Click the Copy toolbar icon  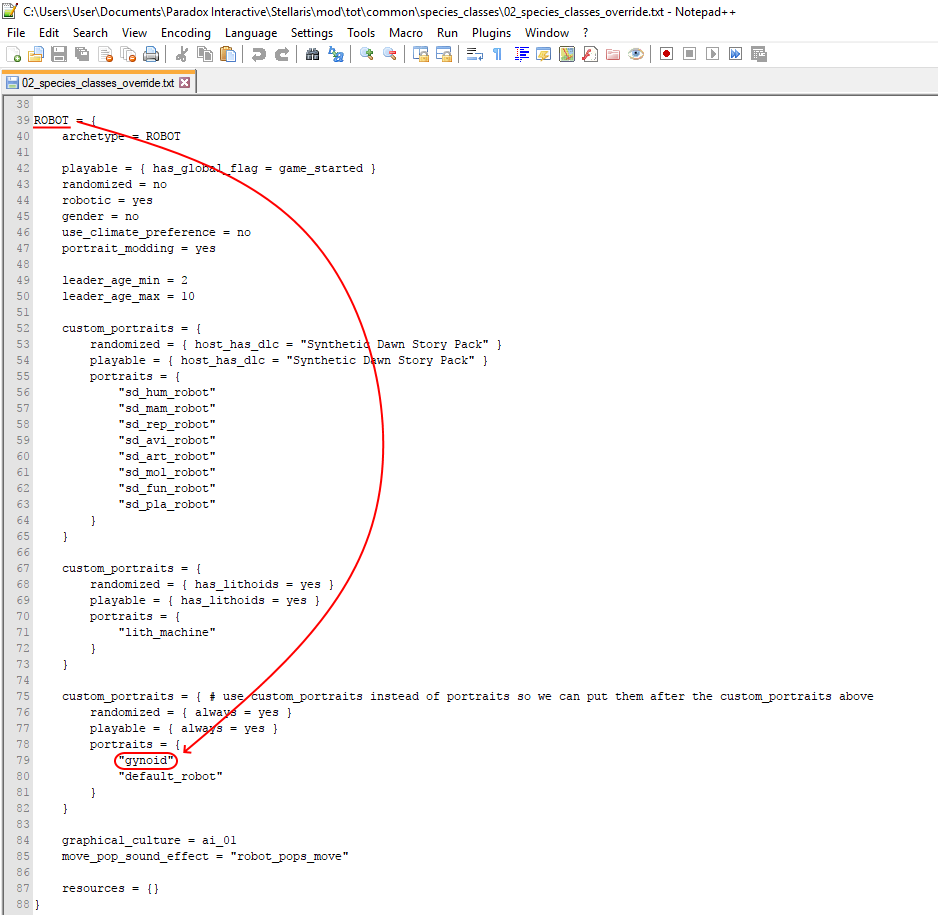[x=205, y=54]
